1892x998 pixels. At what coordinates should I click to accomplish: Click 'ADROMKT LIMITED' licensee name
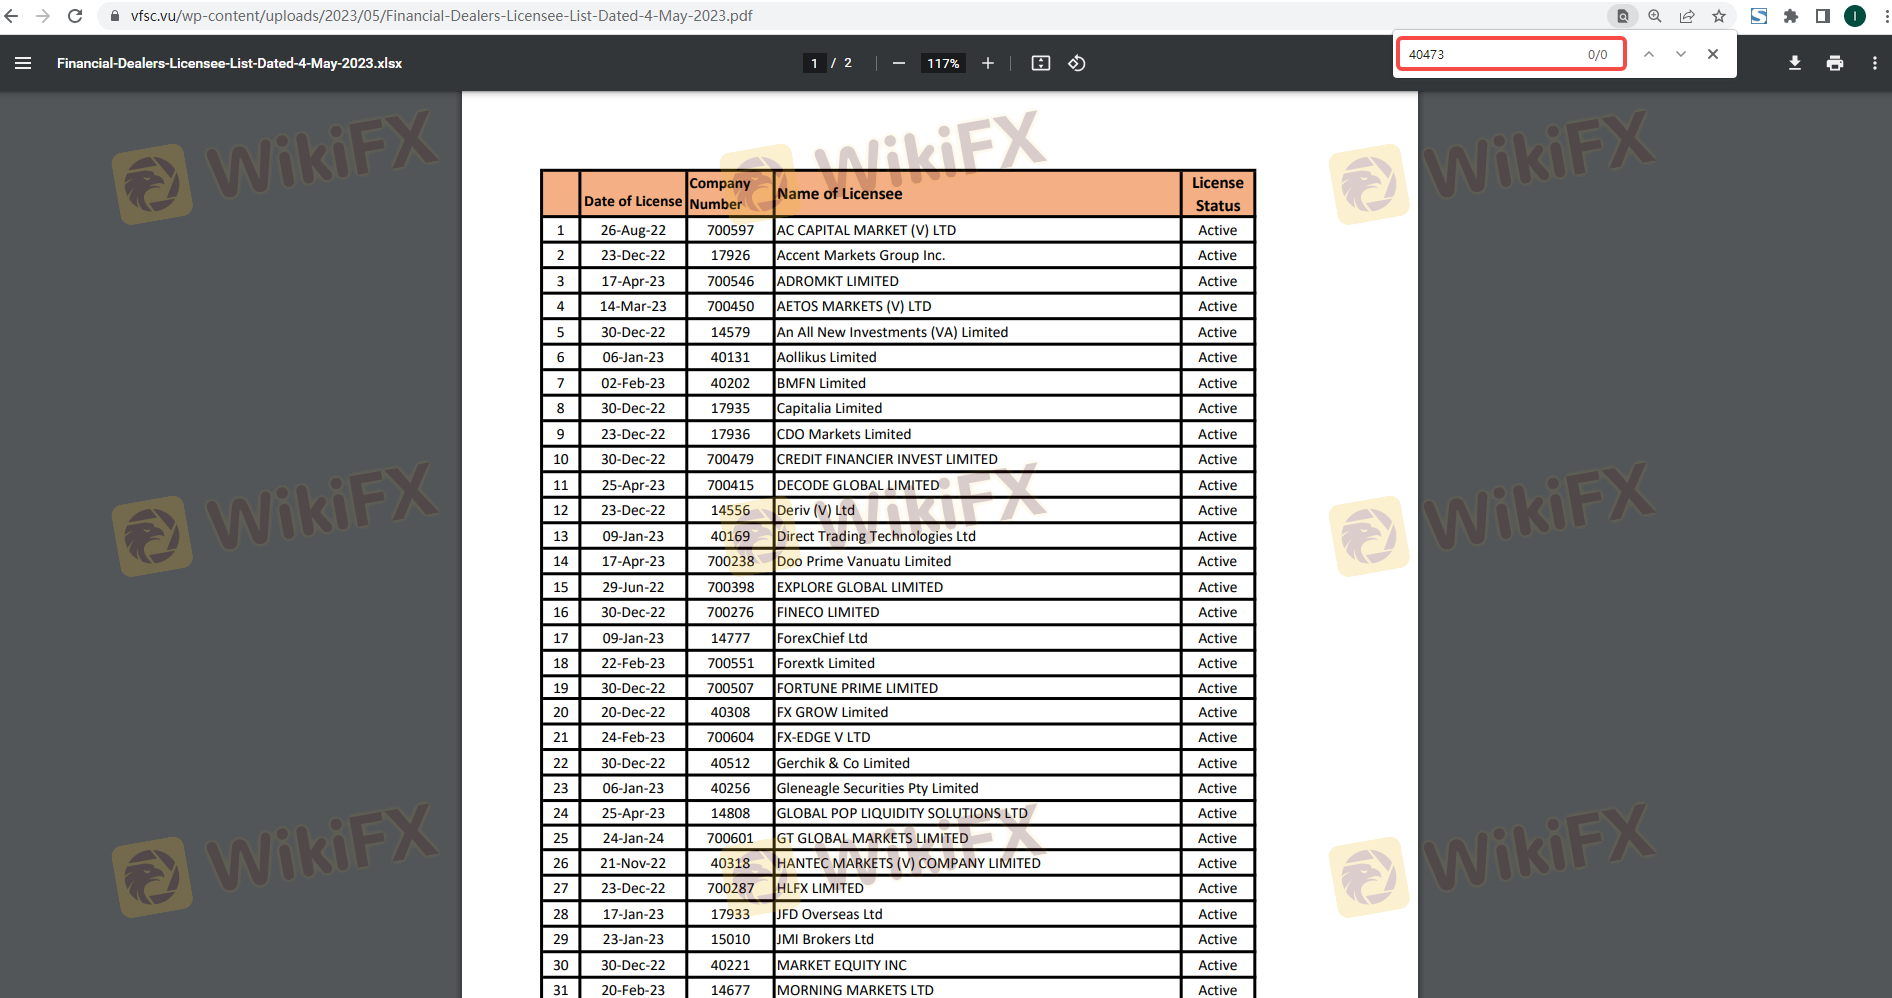838,281
